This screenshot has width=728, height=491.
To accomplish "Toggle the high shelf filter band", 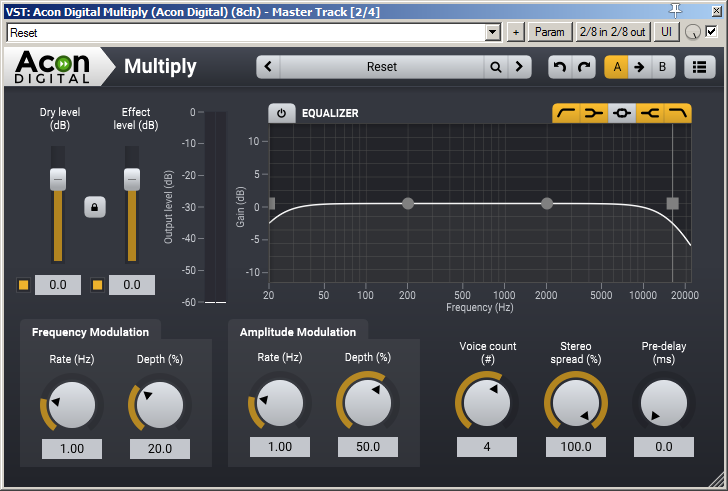I will click(x=650, y=113).
